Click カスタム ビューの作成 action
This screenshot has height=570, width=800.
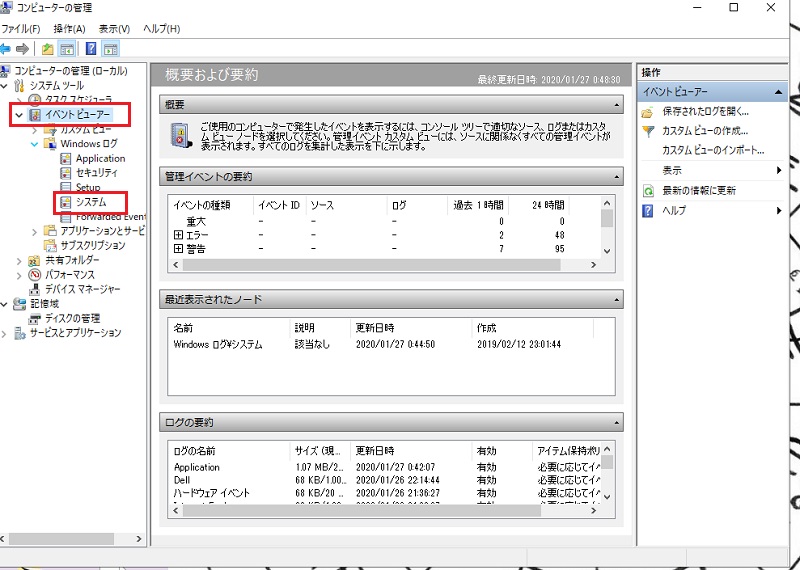point(705,131)
